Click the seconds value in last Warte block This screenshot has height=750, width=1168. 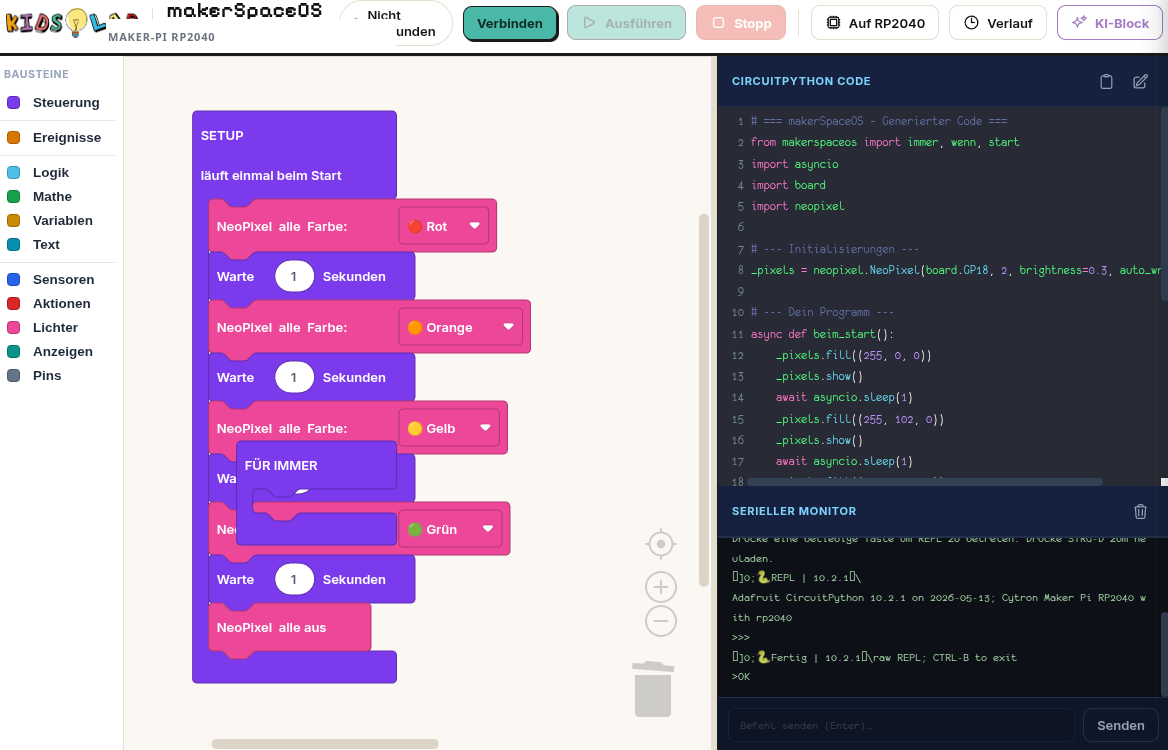click(x=293, y=579)
